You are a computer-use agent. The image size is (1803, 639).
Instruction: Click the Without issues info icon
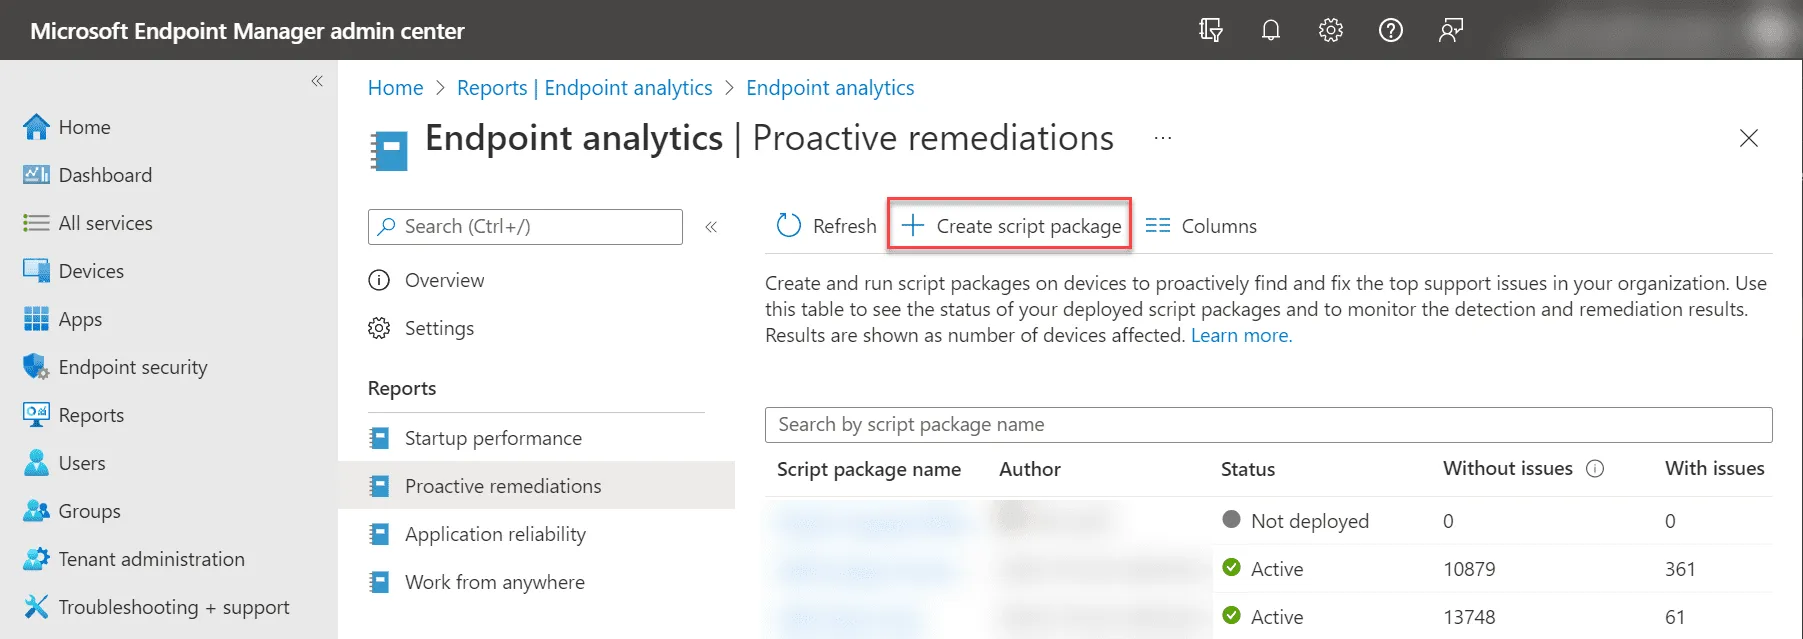pyautogui.click(x=1596, y=468)
